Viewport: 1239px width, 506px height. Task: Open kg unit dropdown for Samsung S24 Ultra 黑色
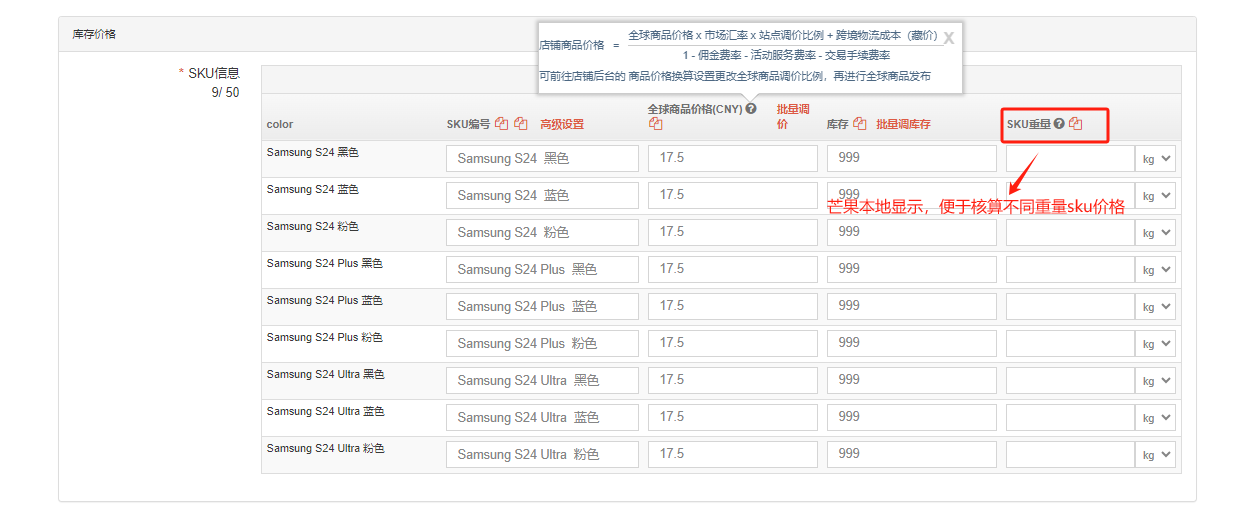[1157, 381]
